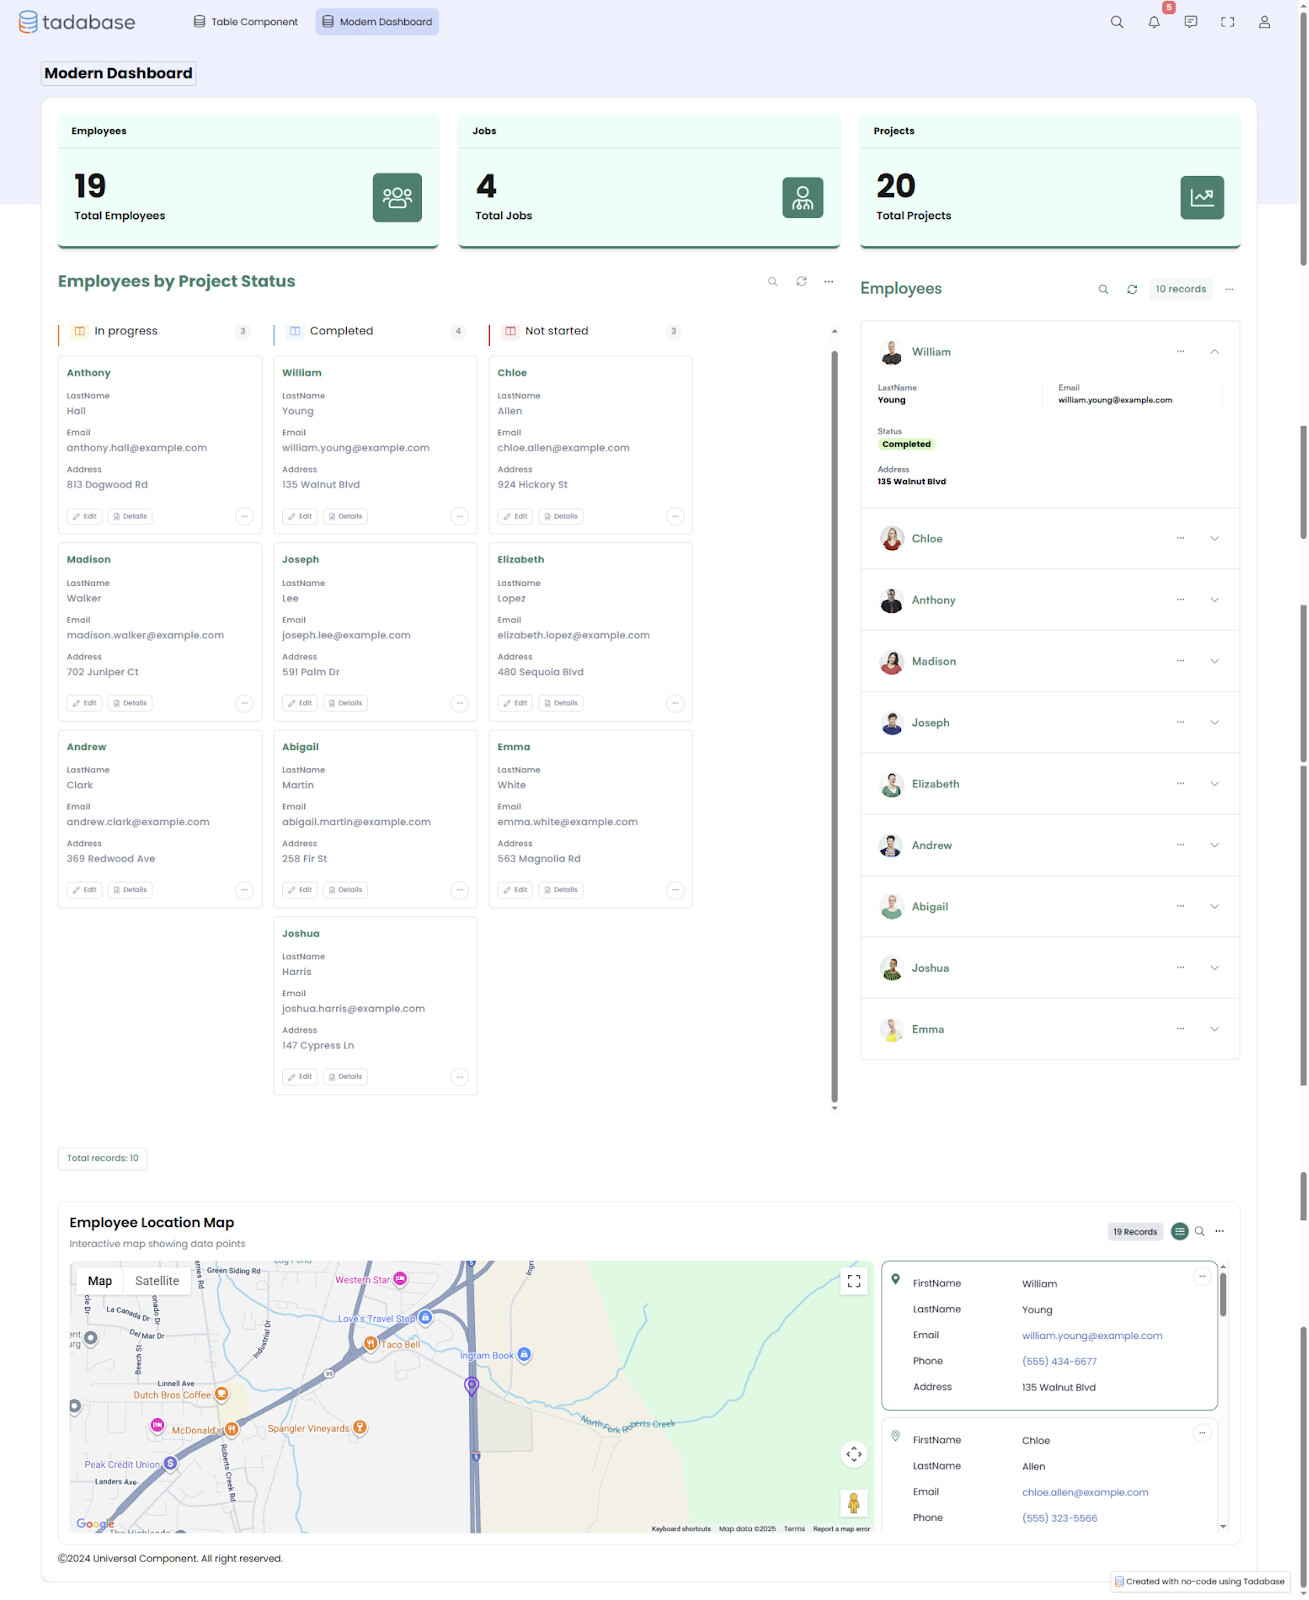
Task: Switch to the Table Component tab
Action: [x=246, y=22]
